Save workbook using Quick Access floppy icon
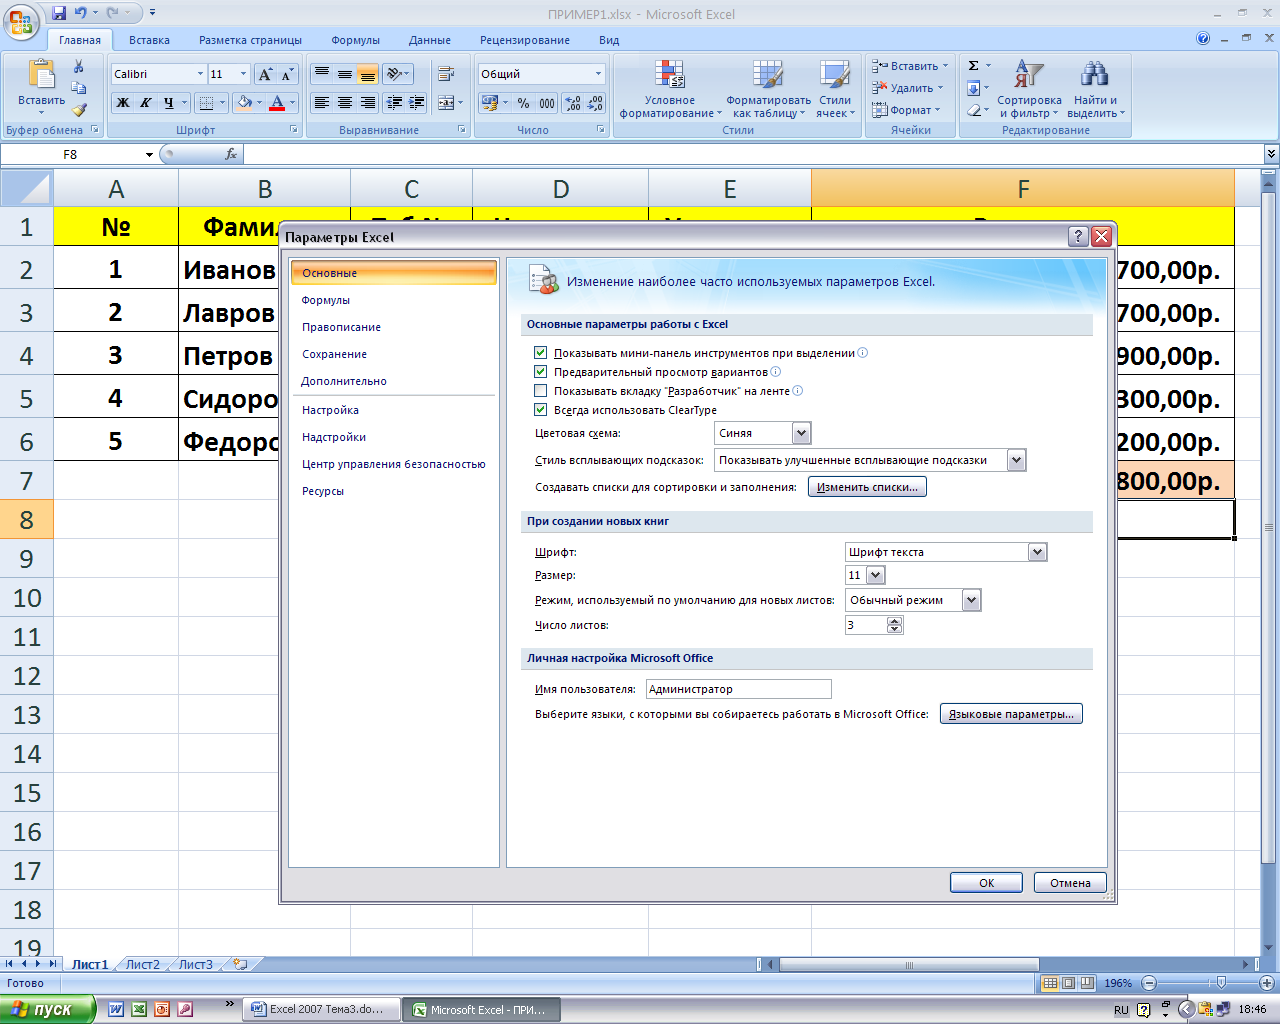The image size is (1280, 1024). click(x=59, y=13)
